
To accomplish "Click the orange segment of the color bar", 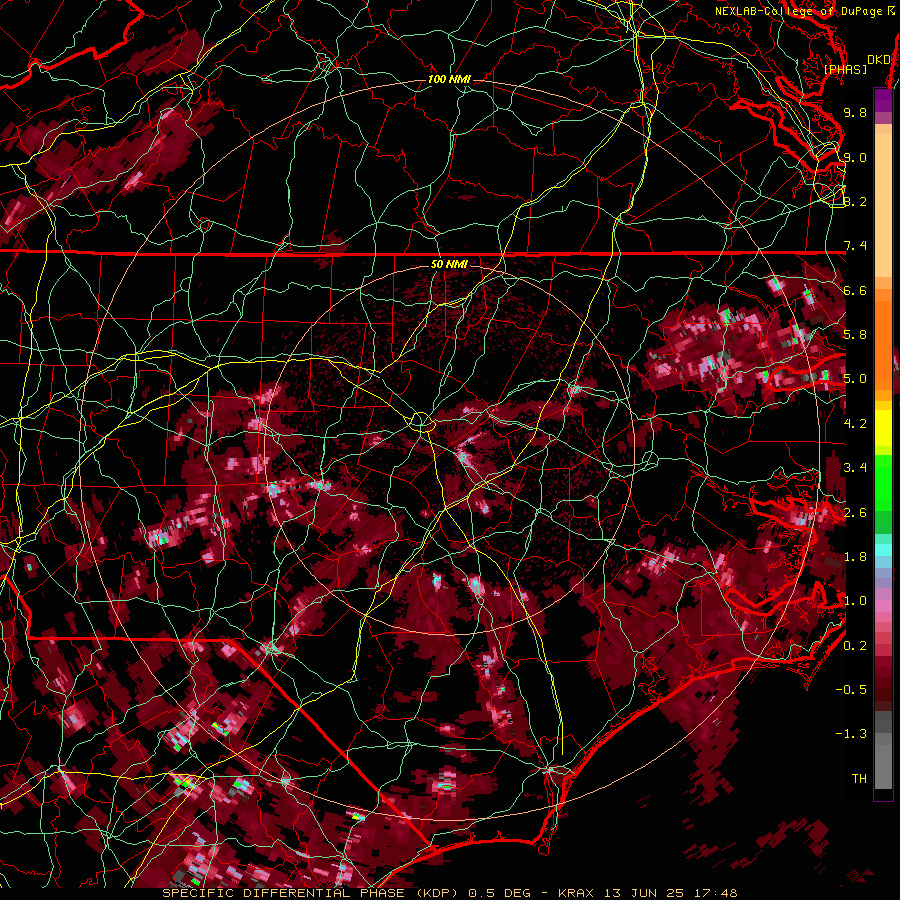I will pos(883,339).
